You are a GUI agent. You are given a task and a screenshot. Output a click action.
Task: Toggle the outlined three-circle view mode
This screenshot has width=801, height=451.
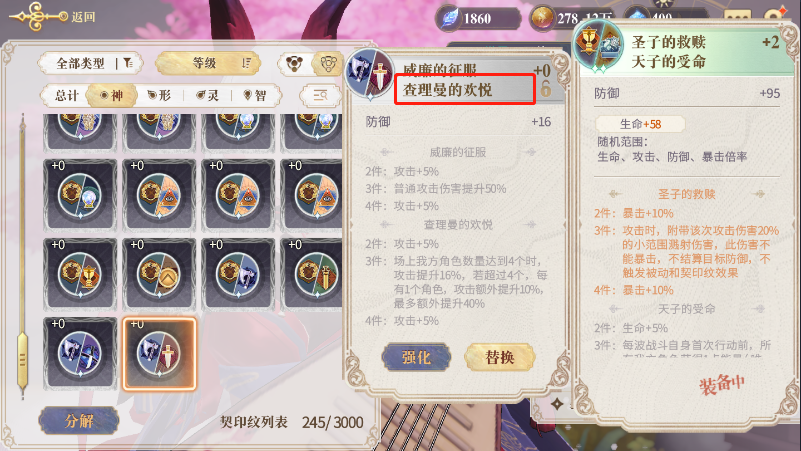click(327, 63)
